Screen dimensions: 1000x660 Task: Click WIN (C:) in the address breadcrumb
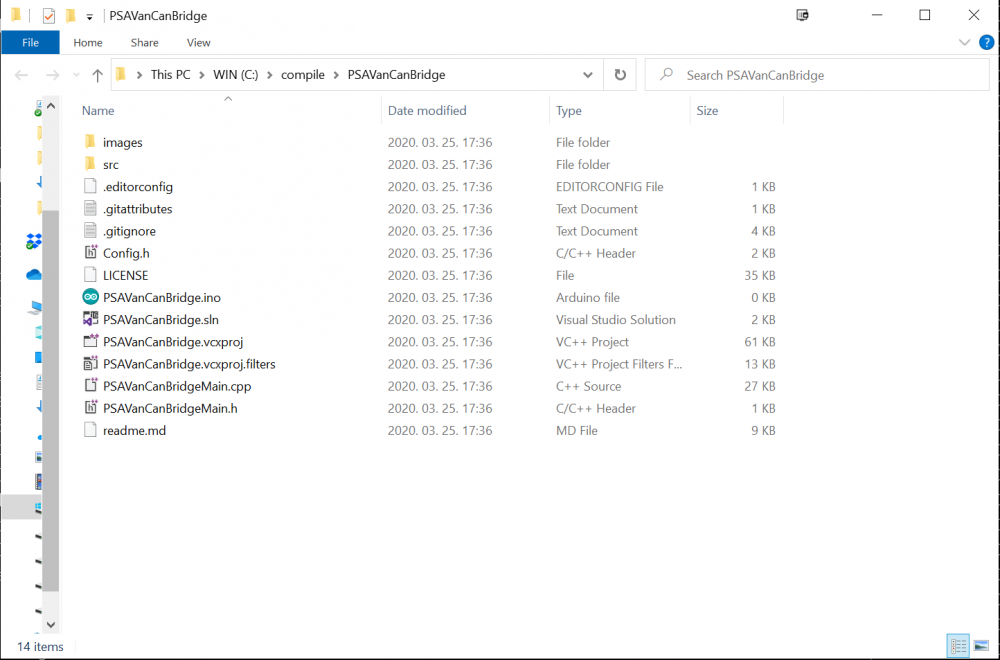[235, 75]
